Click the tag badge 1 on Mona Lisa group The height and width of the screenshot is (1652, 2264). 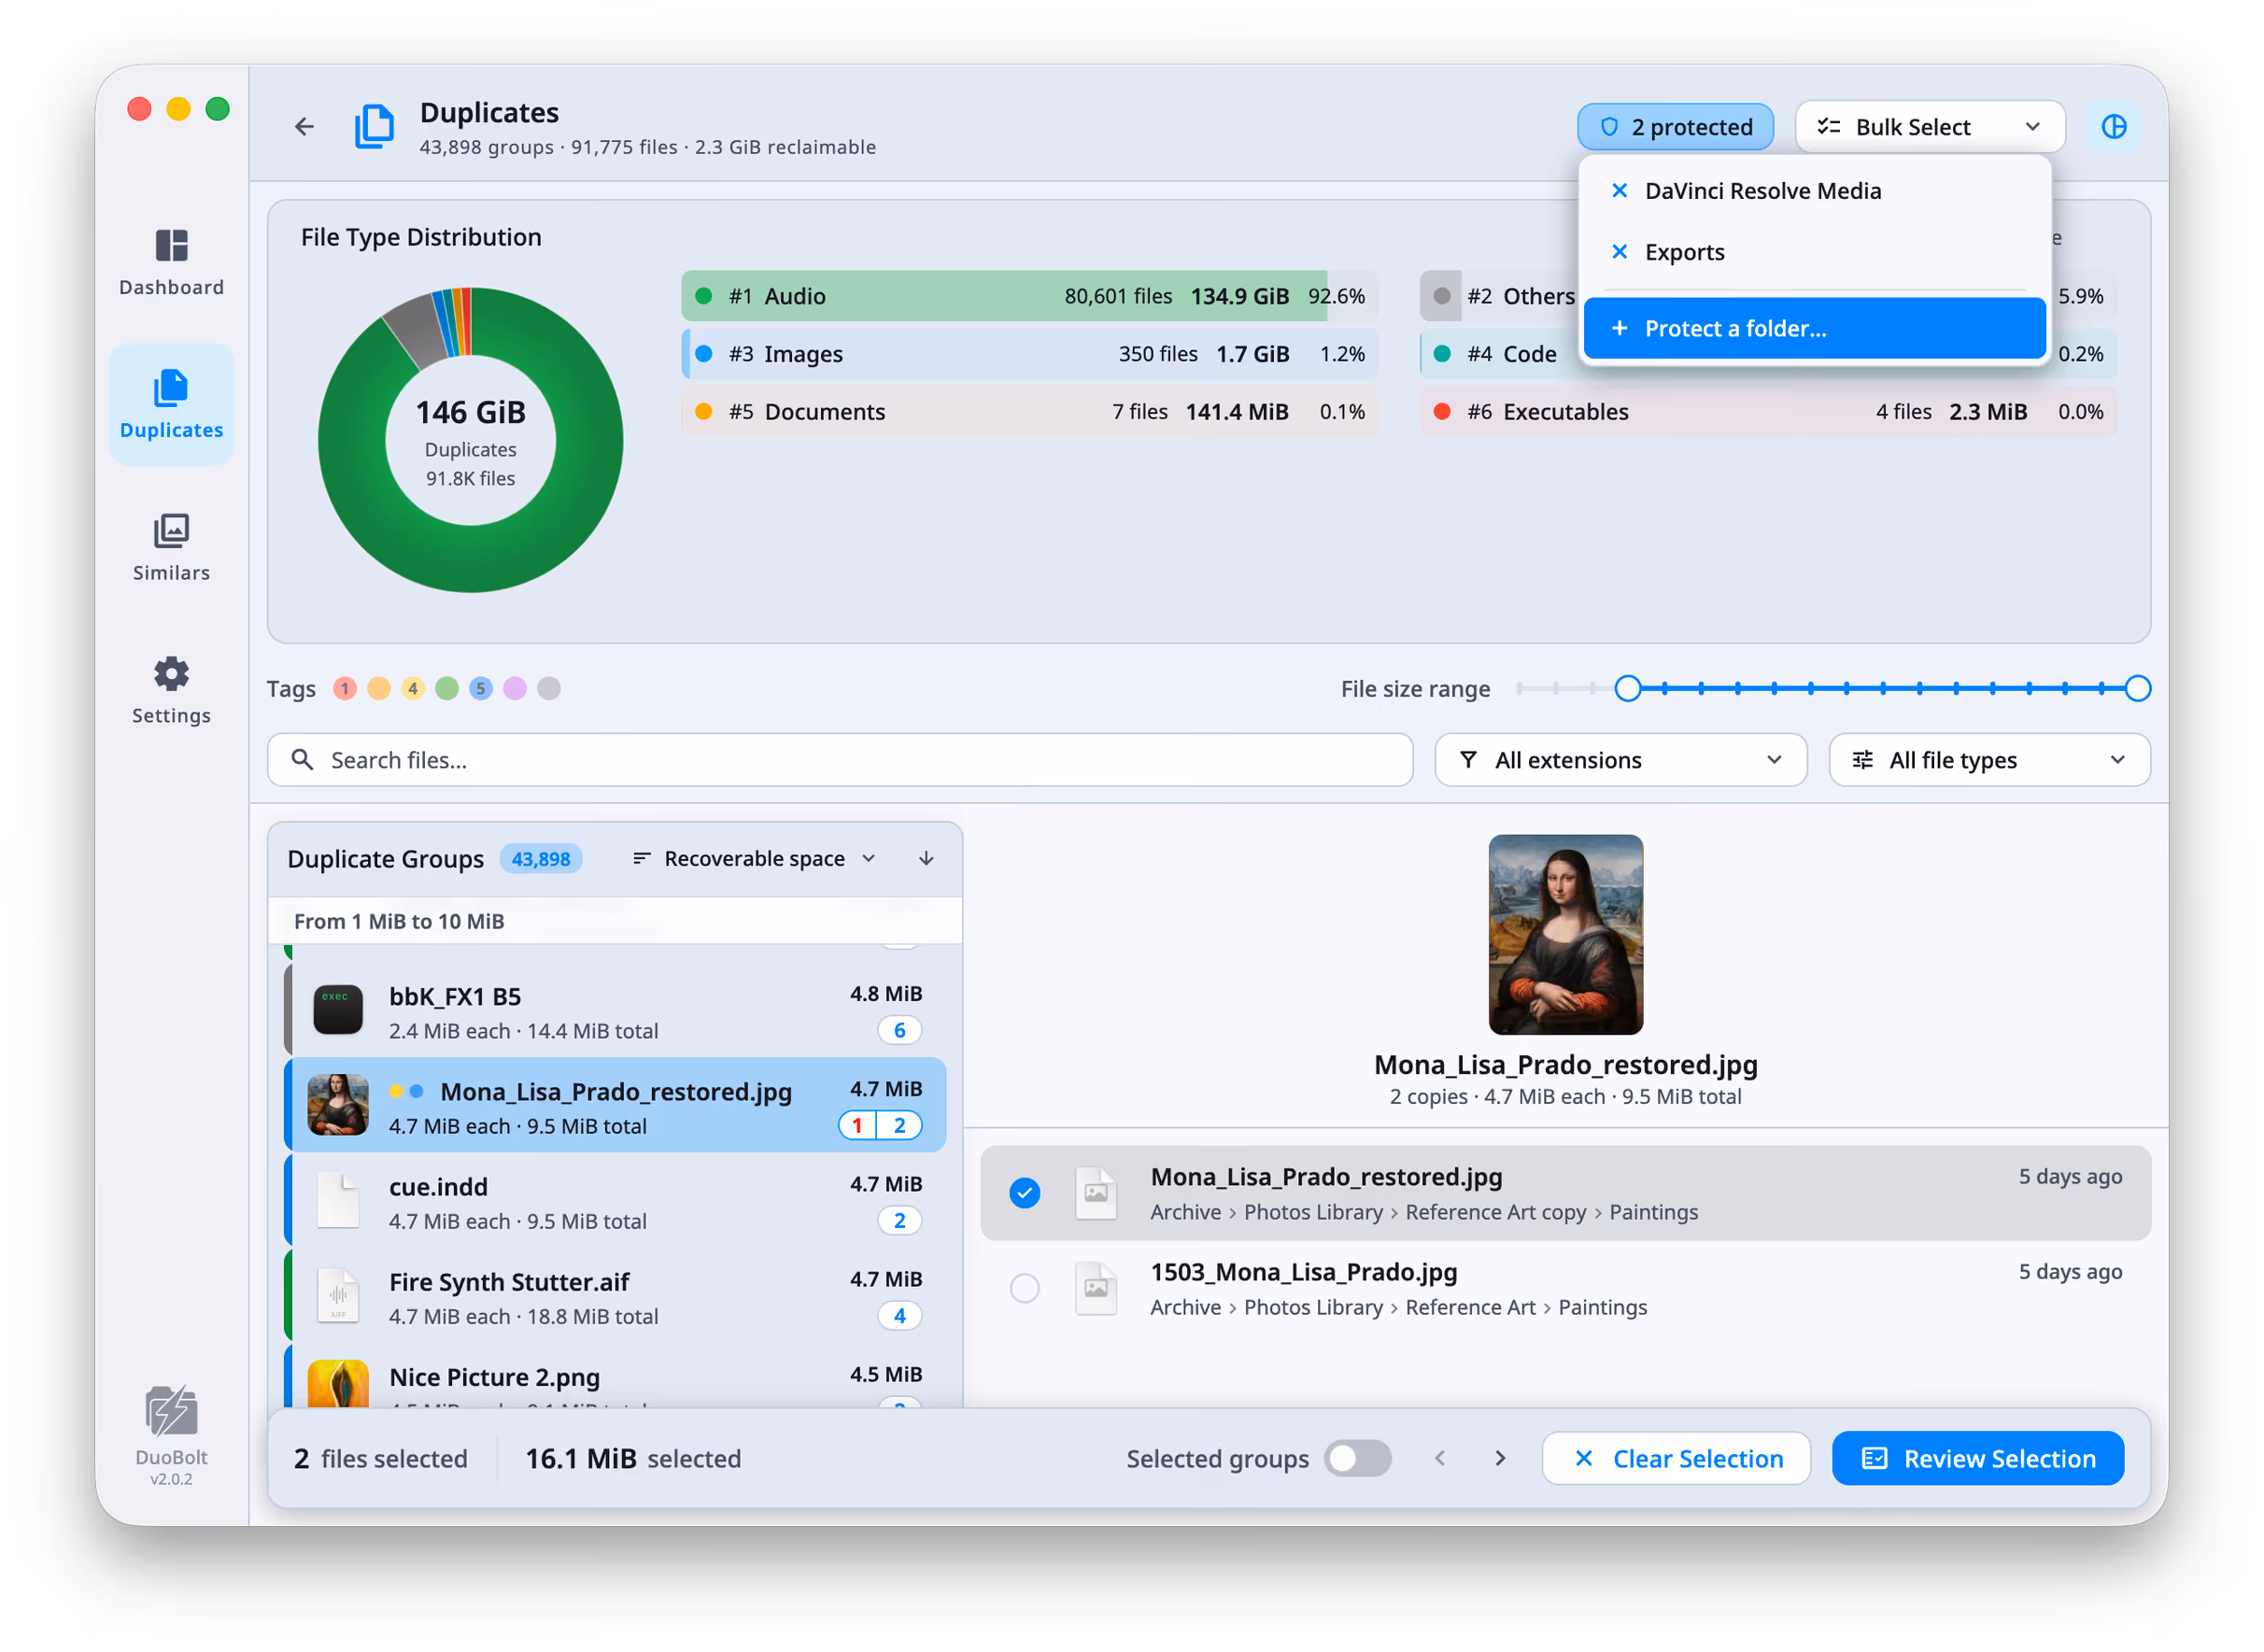click(x=858, y=1126)
